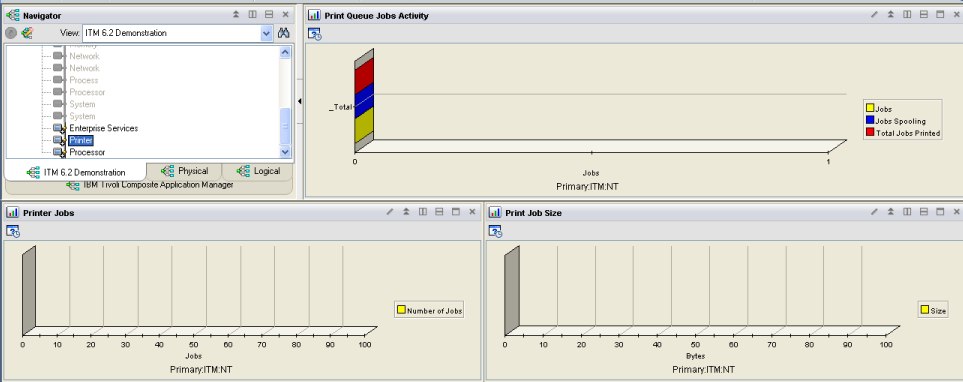Click the Navigator update pending icon
The width and height of the screenshot is (963, 382).
[11, 33]
